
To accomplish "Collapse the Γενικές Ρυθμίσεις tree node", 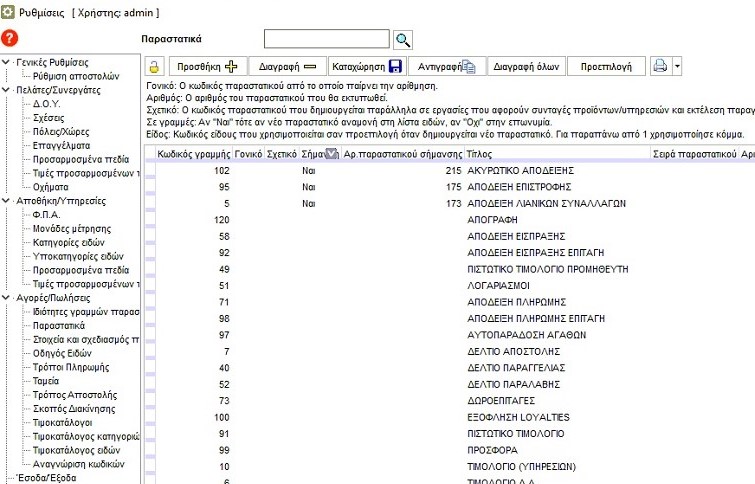I will pos(6,62).
